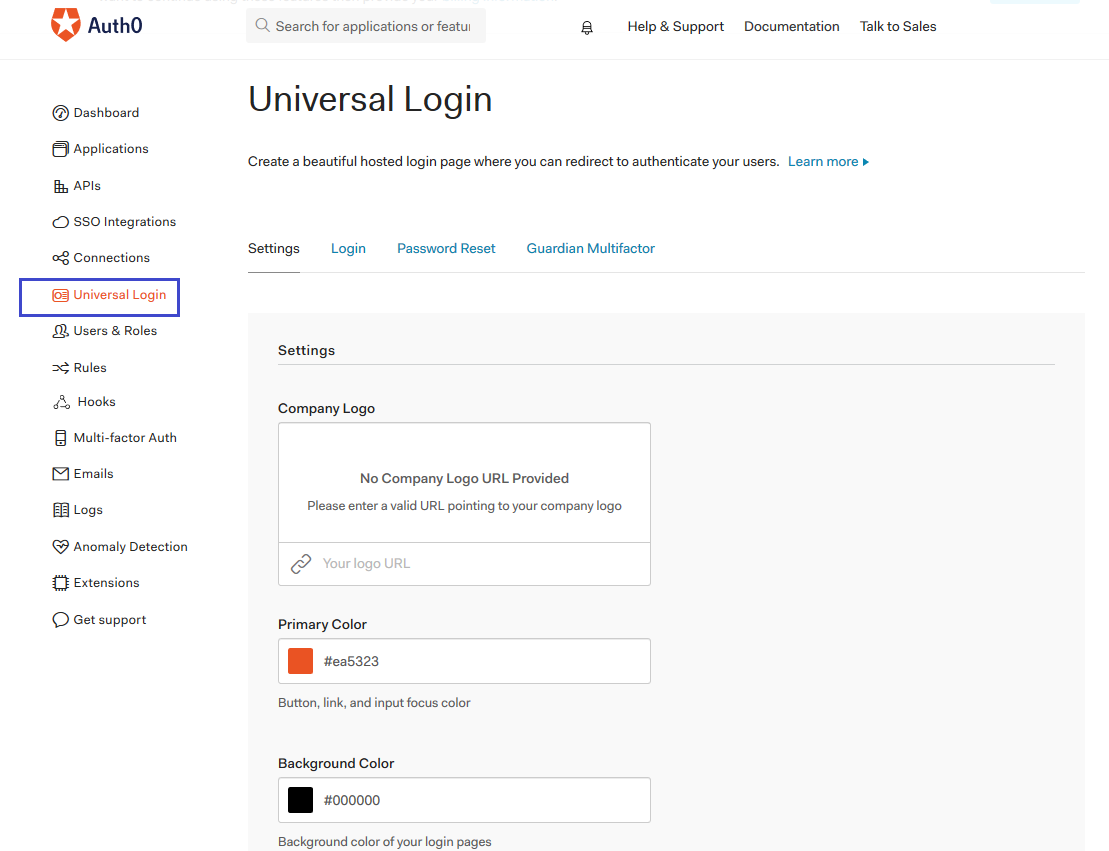
Task: Click the SSO Integrations cloud icon
Action: pyautogui.click(x=61, y=222)
